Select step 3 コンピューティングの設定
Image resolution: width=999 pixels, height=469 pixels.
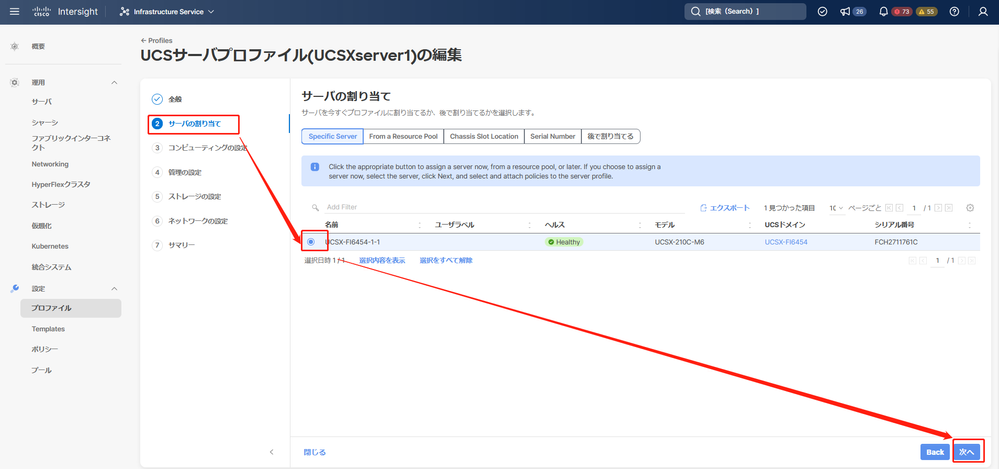[199, 148]
